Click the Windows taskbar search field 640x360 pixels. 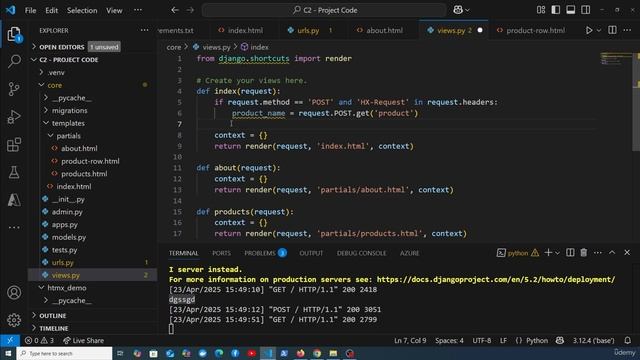[64, 353]
